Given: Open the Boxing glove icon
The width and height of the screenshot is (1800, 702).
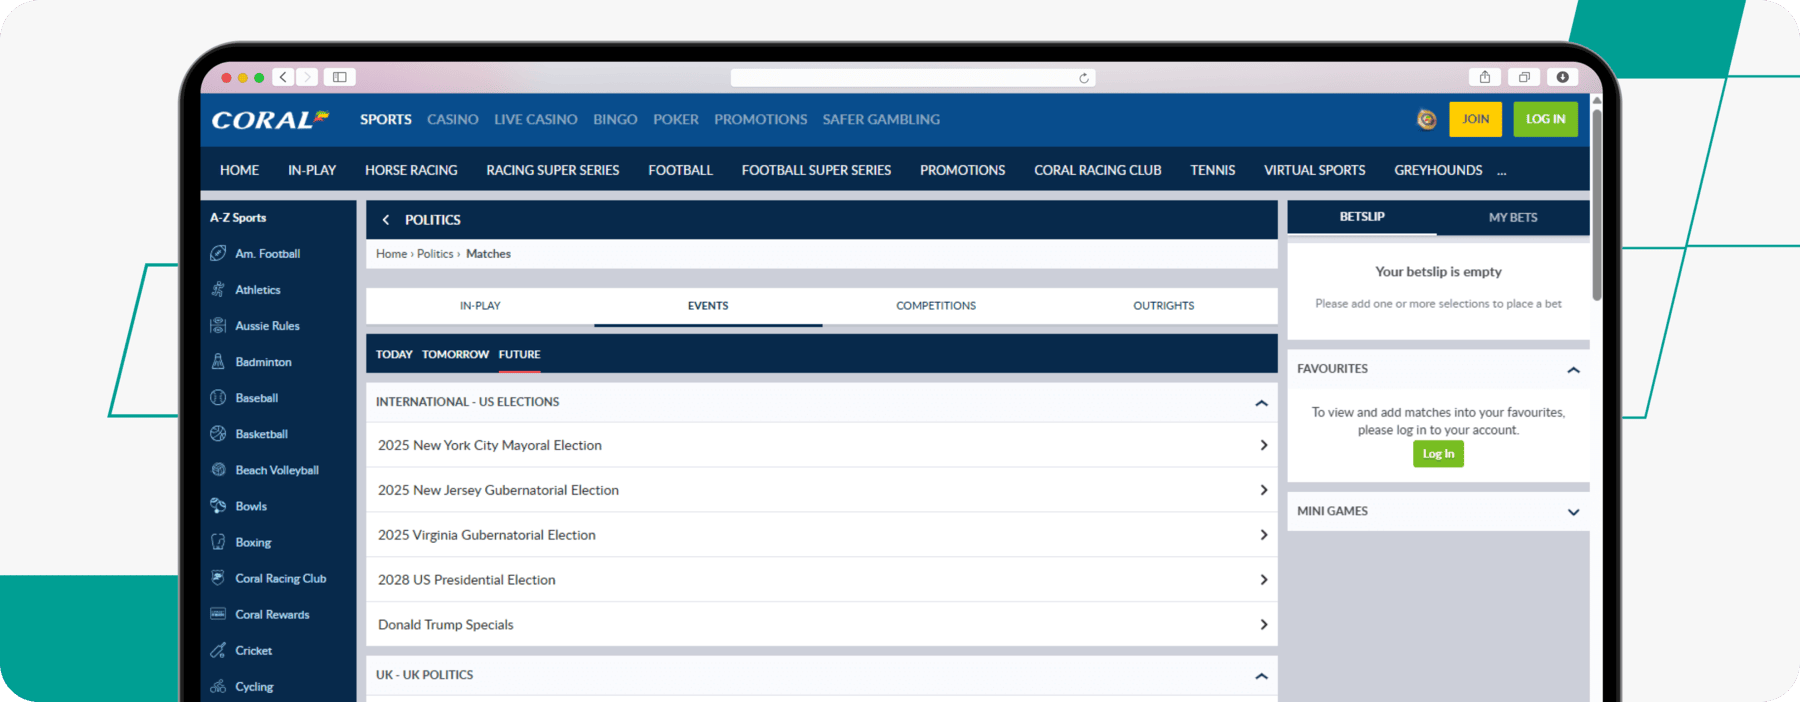Looking at the screenshot, I should tap(218, 542).
